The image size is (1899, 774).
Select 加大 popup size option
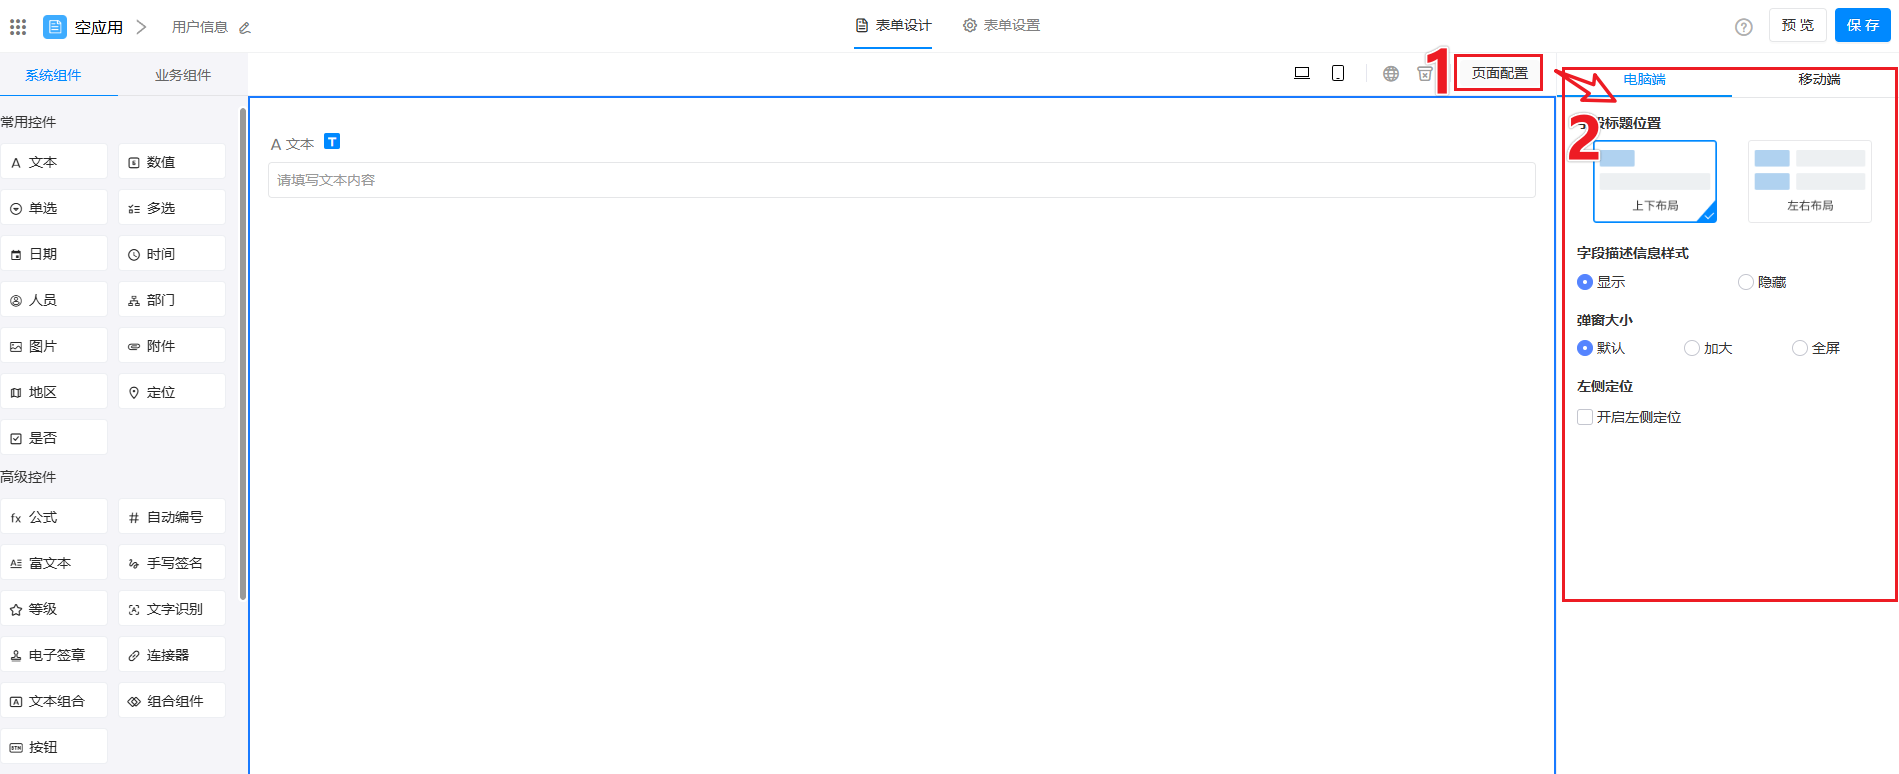(x=1692, y=348)
